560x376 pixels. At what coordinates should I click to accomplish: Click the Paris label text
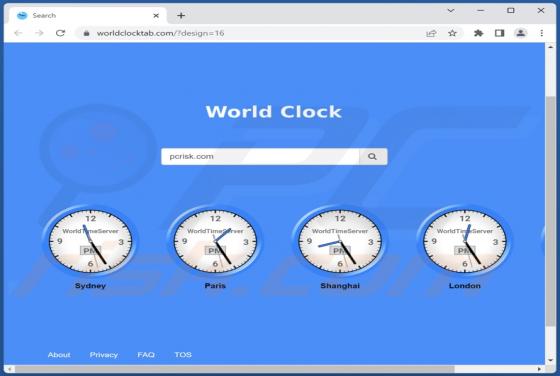point(215,286)
